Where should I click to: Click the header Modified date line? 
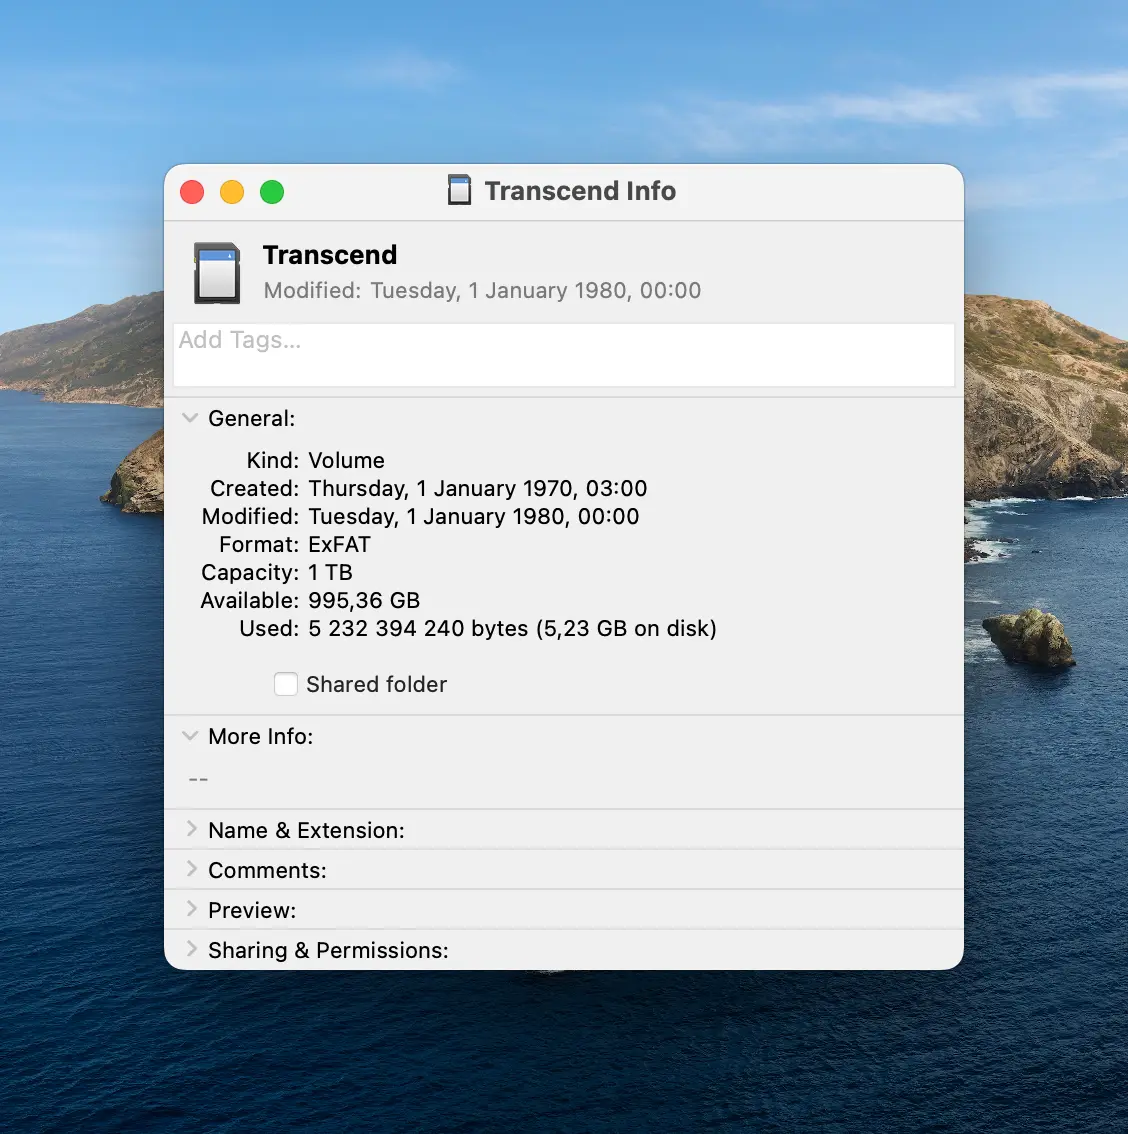(482, 291)
